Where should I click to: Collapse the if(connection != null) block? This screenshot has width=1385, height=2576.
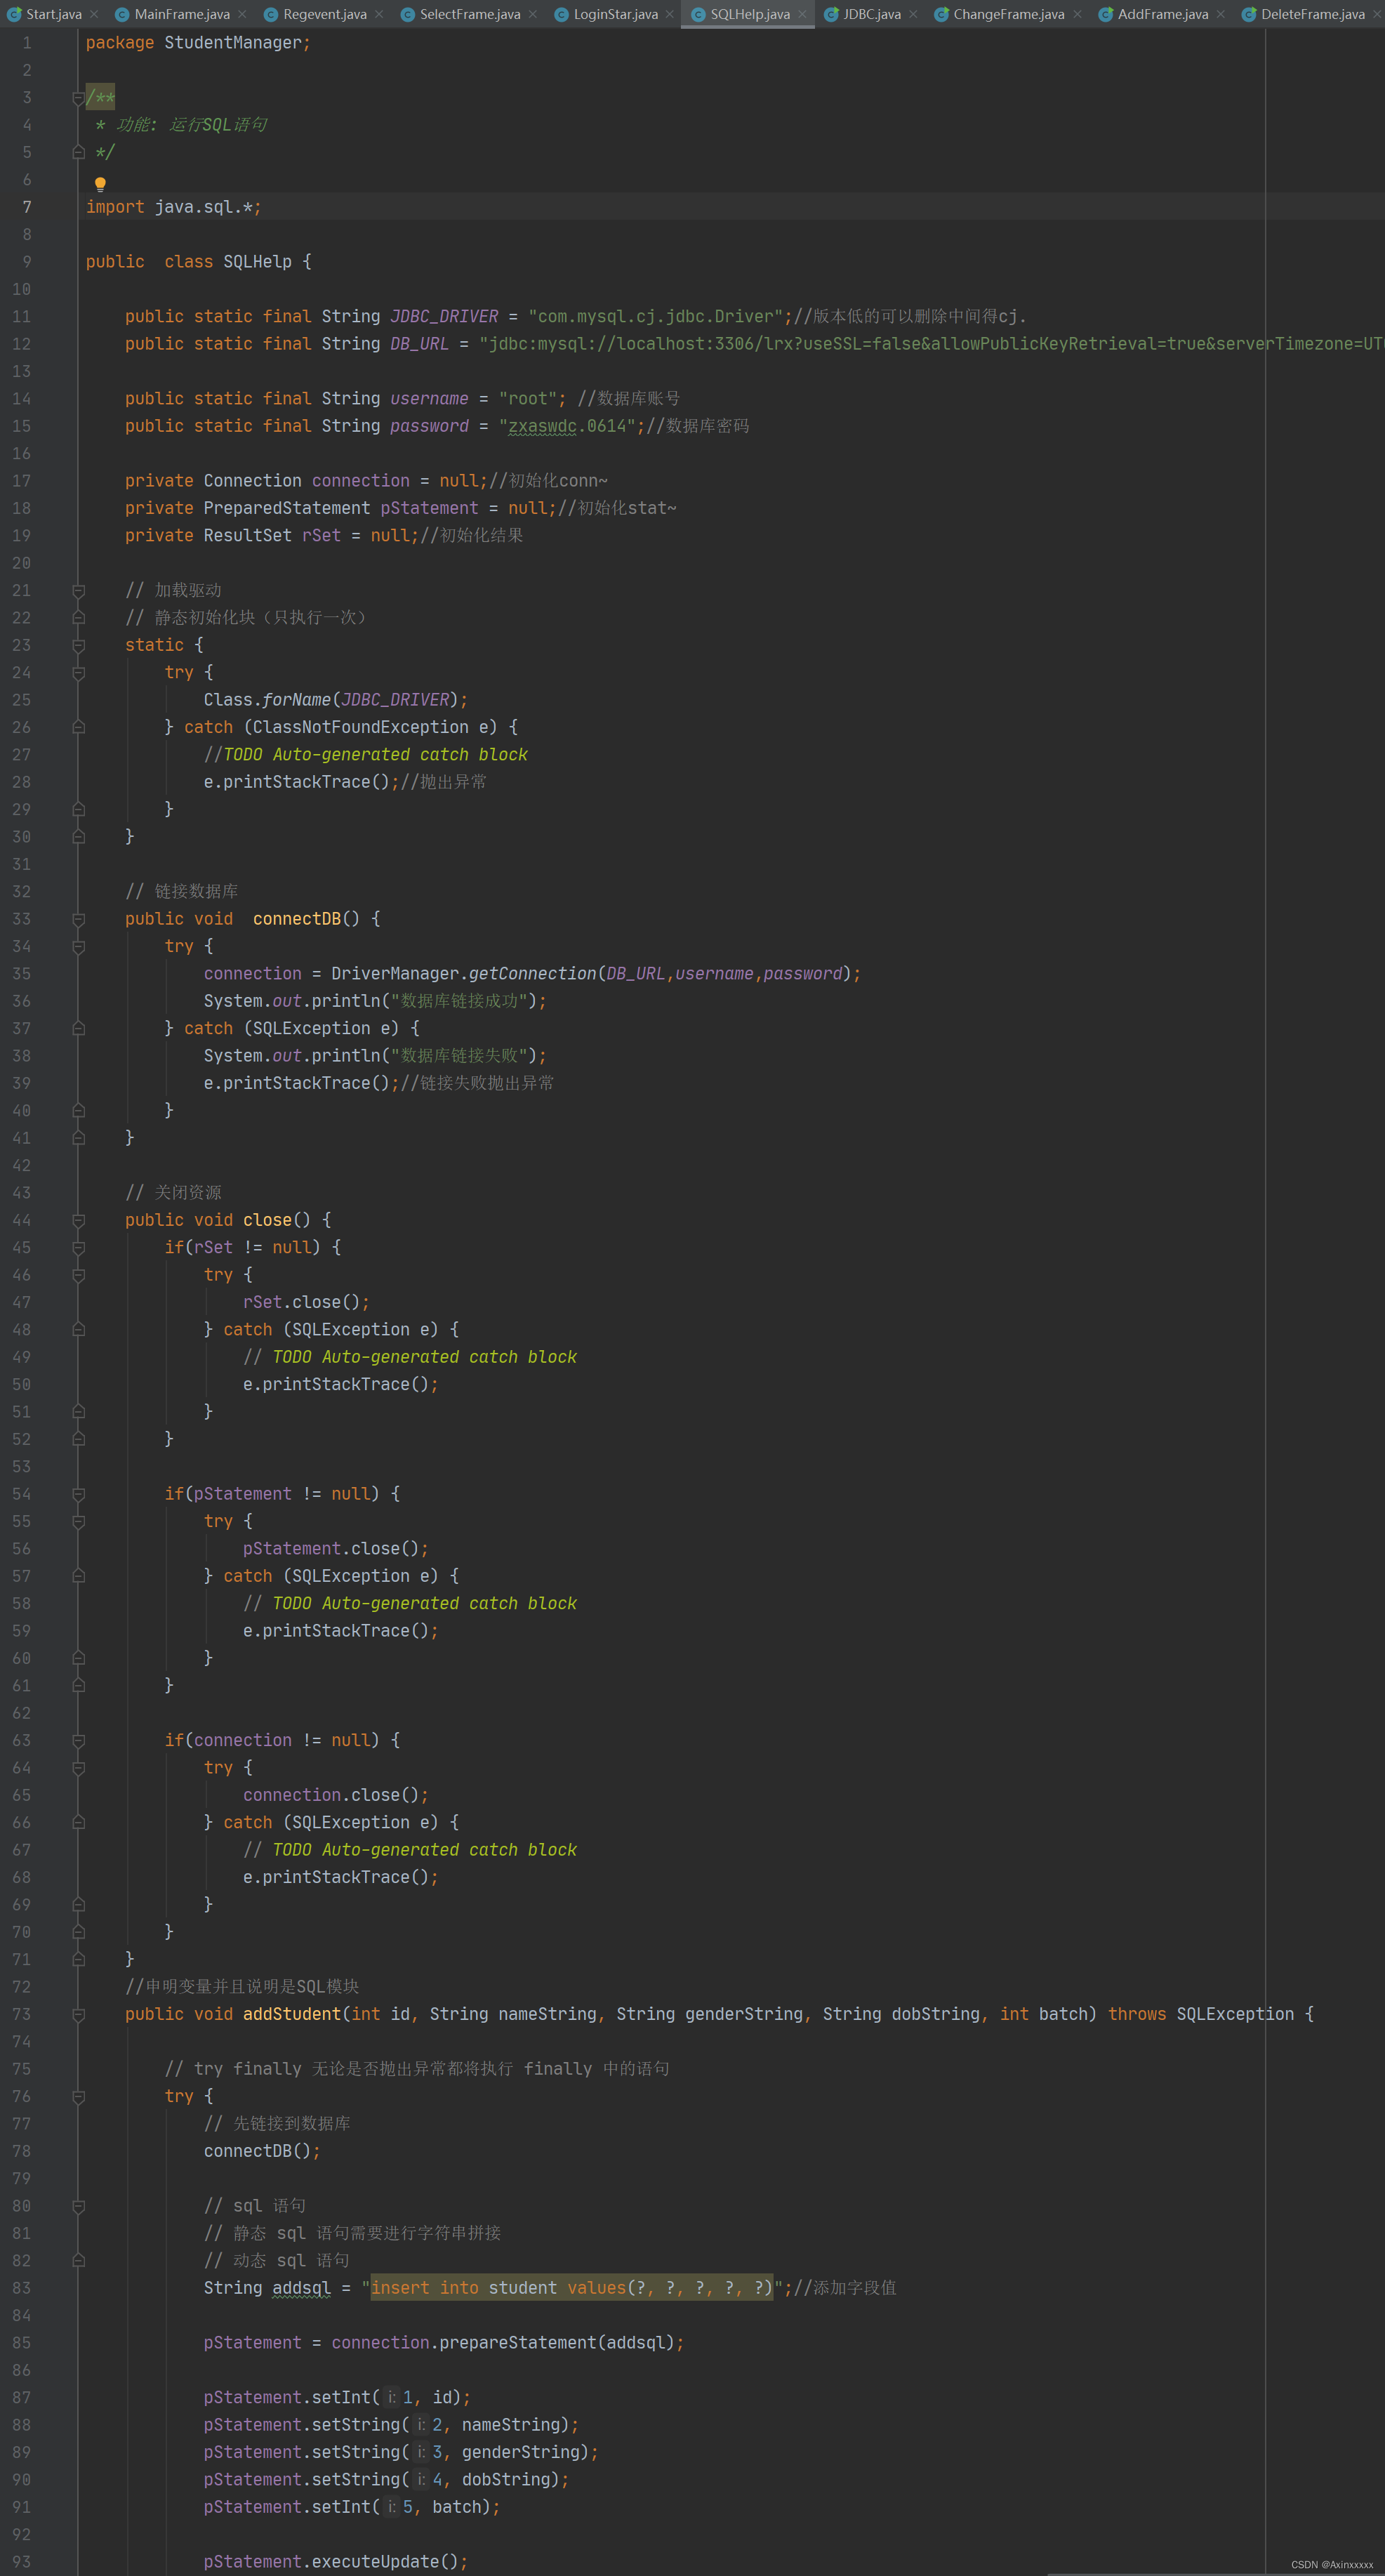point(78,1741)
